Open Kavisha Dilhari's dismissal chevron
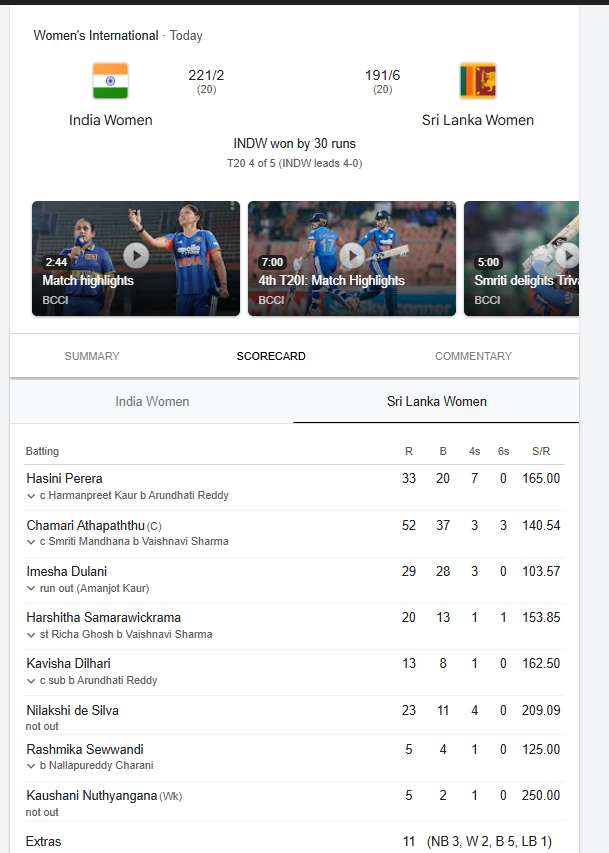 (x=31, y=680)
